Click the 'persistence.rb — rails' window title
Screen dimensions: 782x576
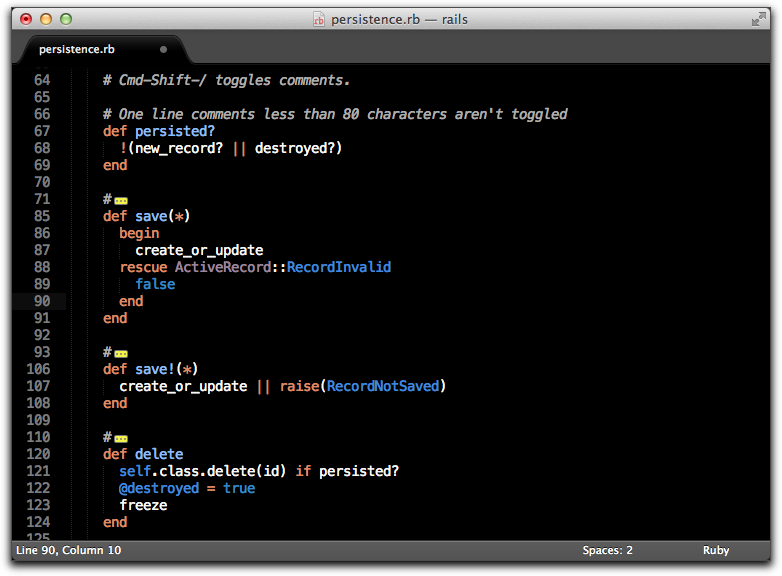399,19
